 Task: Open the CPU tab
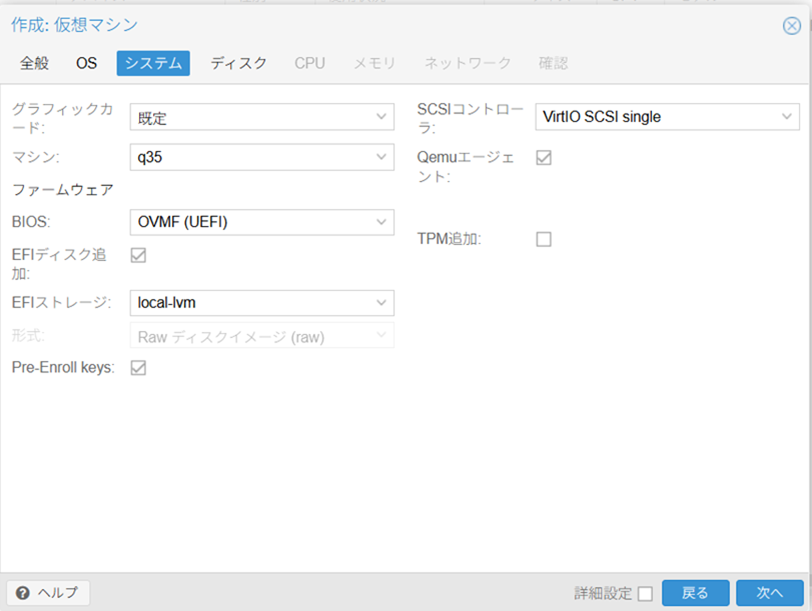[310, 63]
